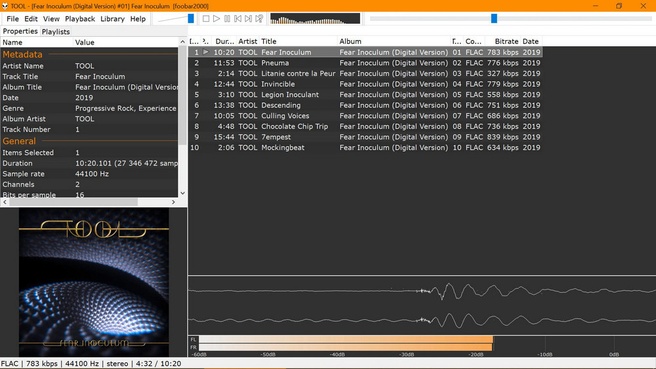
Task: Click the Play button in toolbar
Action: coord(216,18)
